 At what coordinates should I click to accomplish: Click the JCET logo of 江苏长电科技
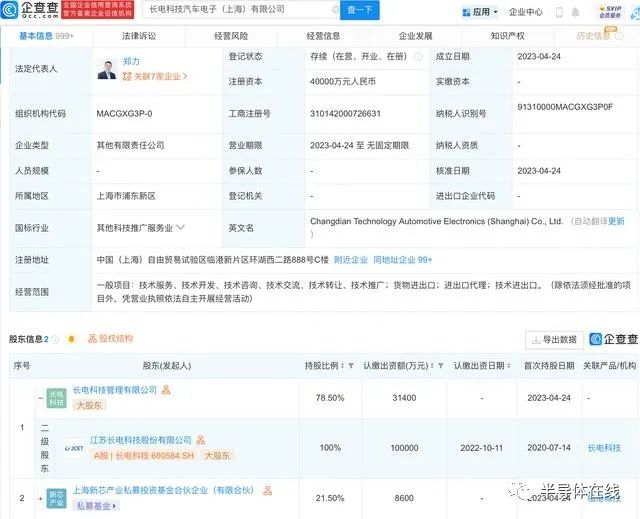pyautogui.click(x=74, y=448)
